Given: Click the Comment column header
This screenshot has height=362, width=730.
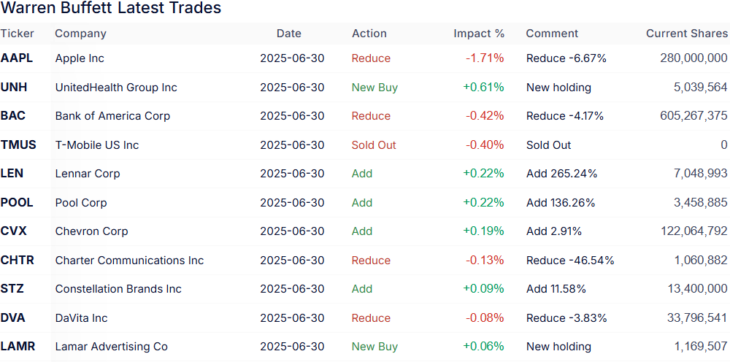Looking at the screenshot, I should click(x=552, y=34).
